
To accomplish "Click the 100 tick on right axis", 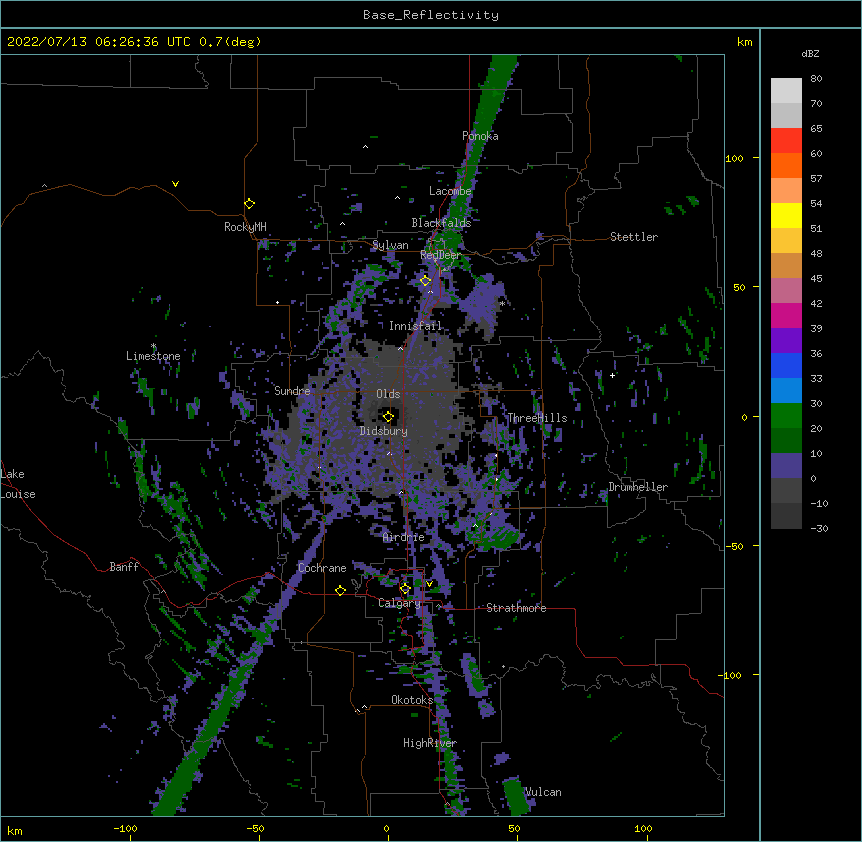I will click(x=734, y=158).
